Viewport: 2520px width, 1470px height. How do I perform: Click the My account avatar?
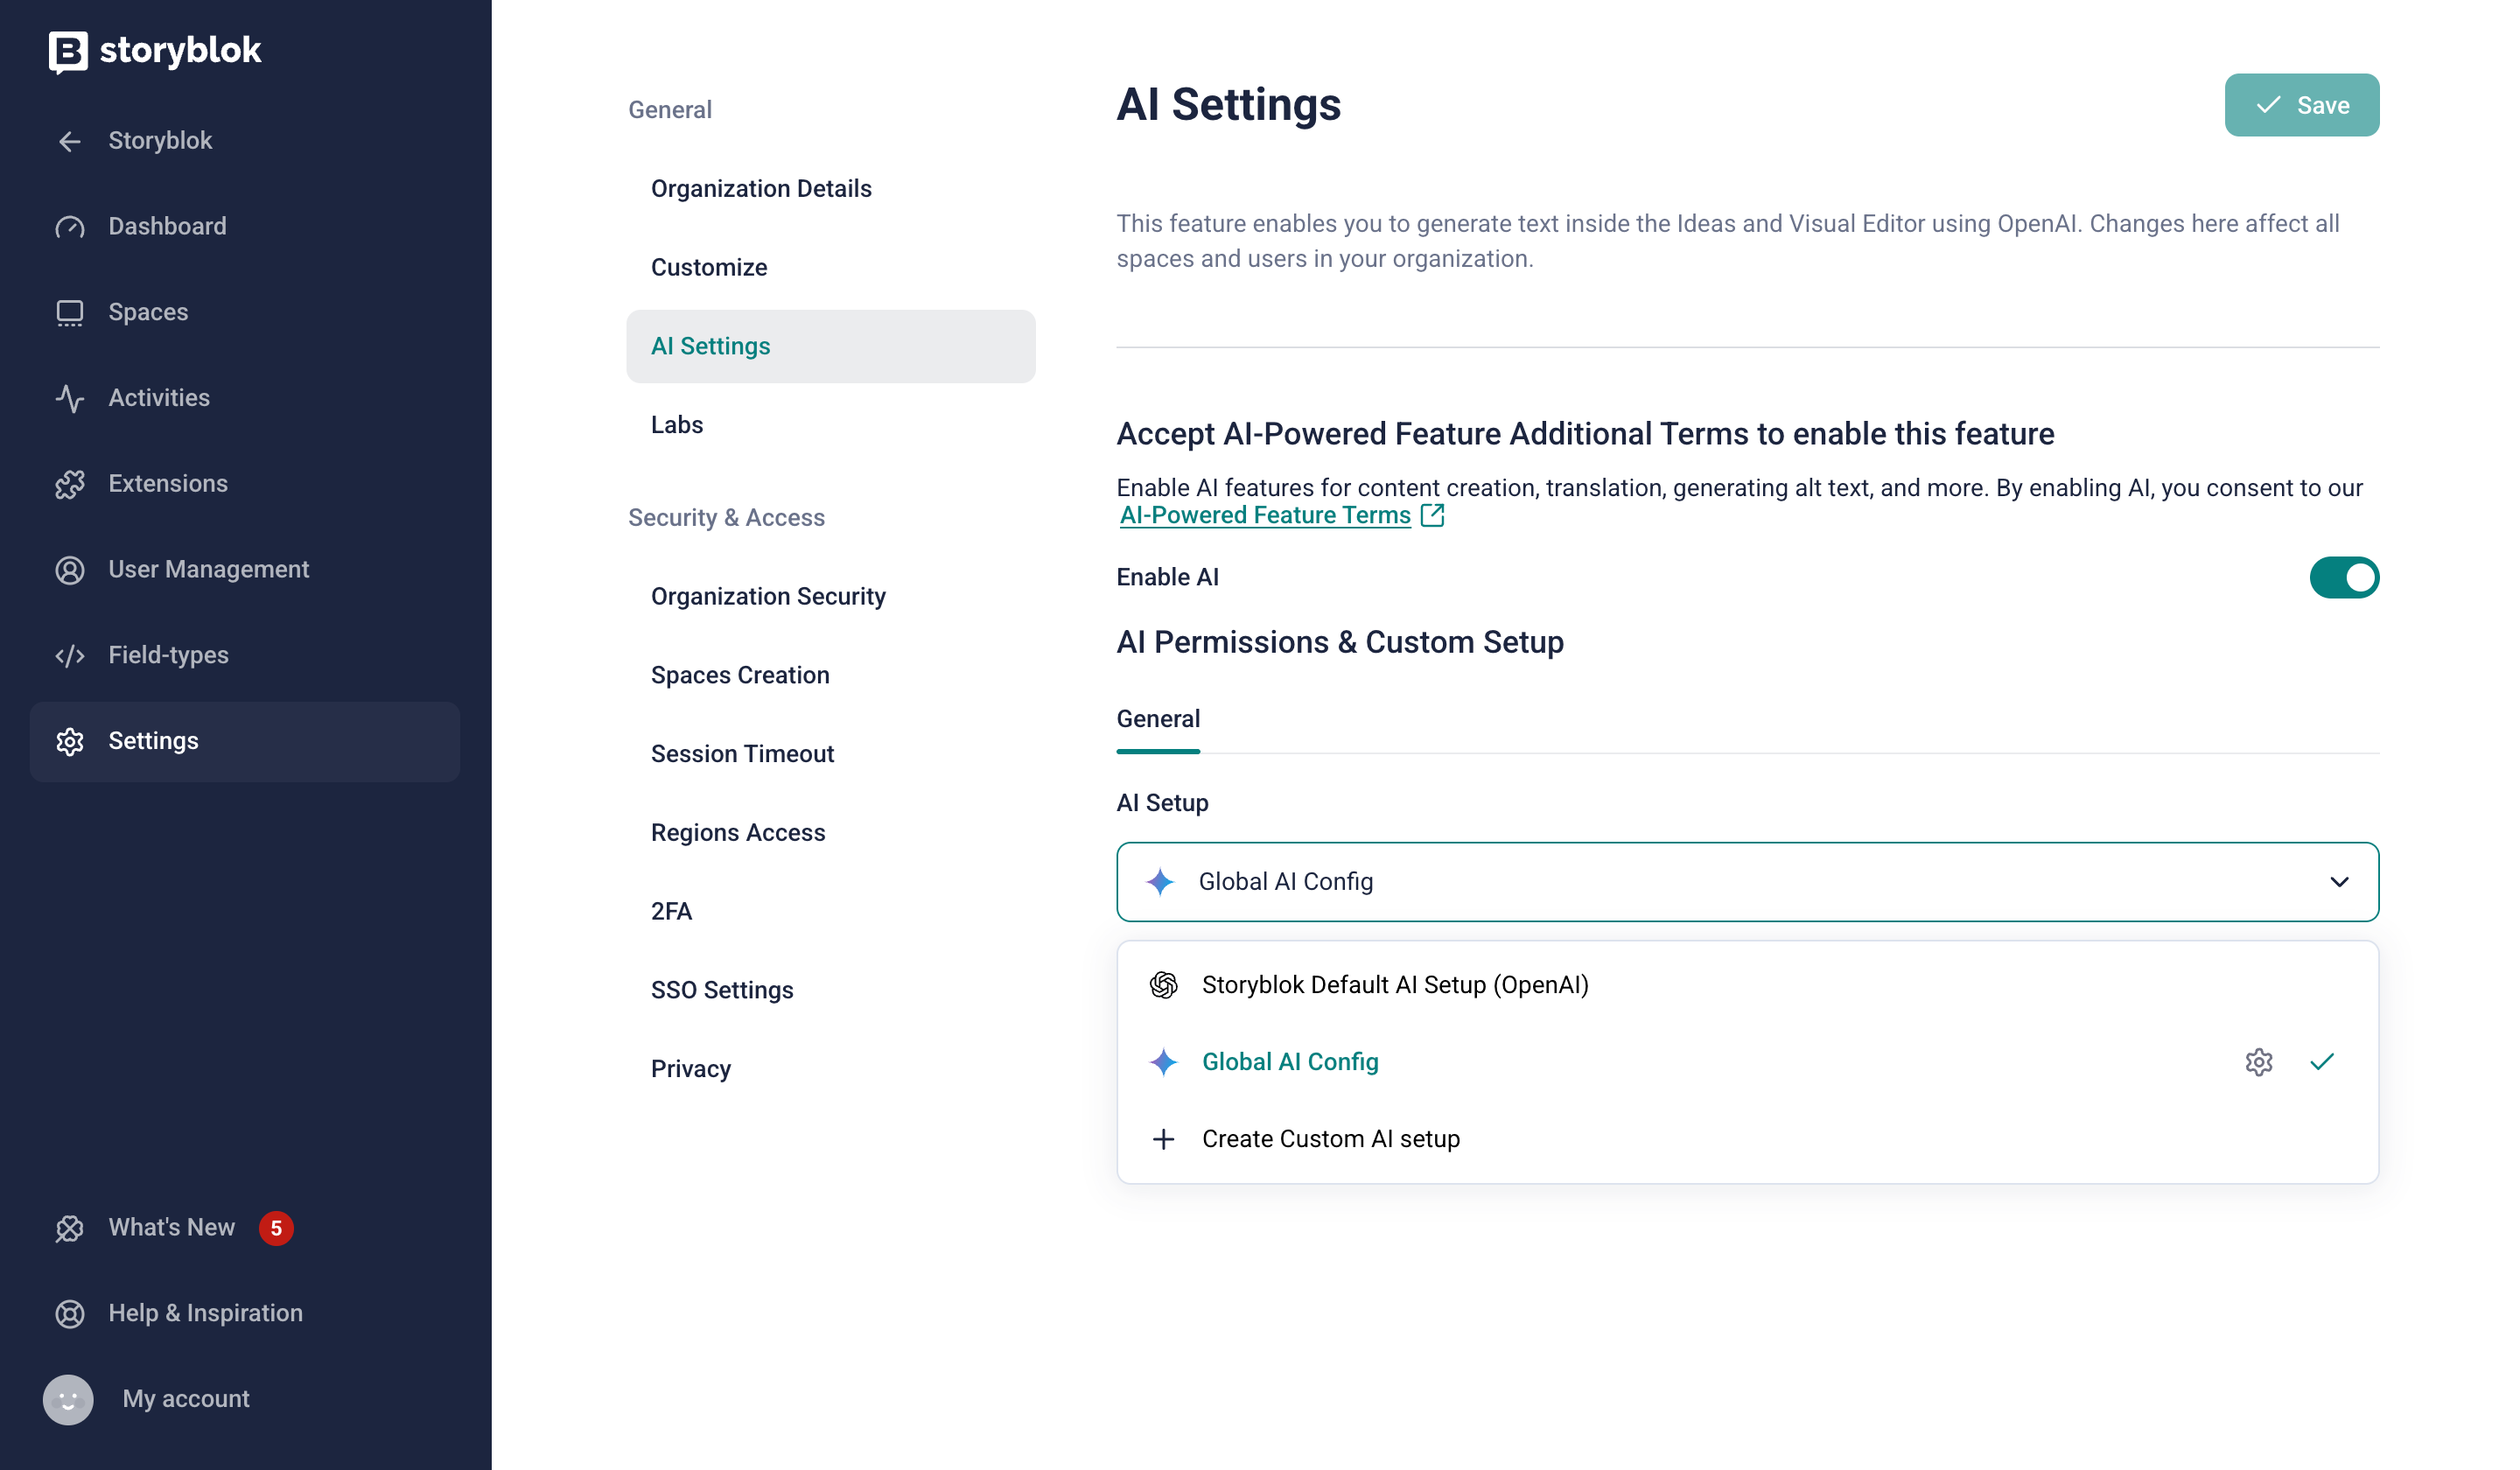(68, 1399)
